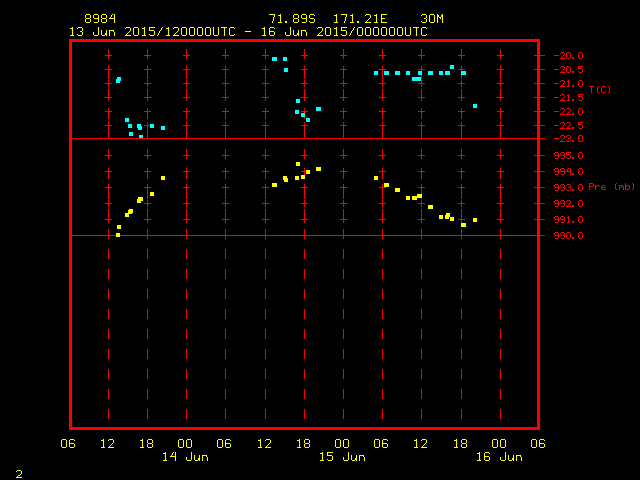The image size is (640, 480).
Task: Click the 995.0 pressure axis value
Action: coord(569,156)
